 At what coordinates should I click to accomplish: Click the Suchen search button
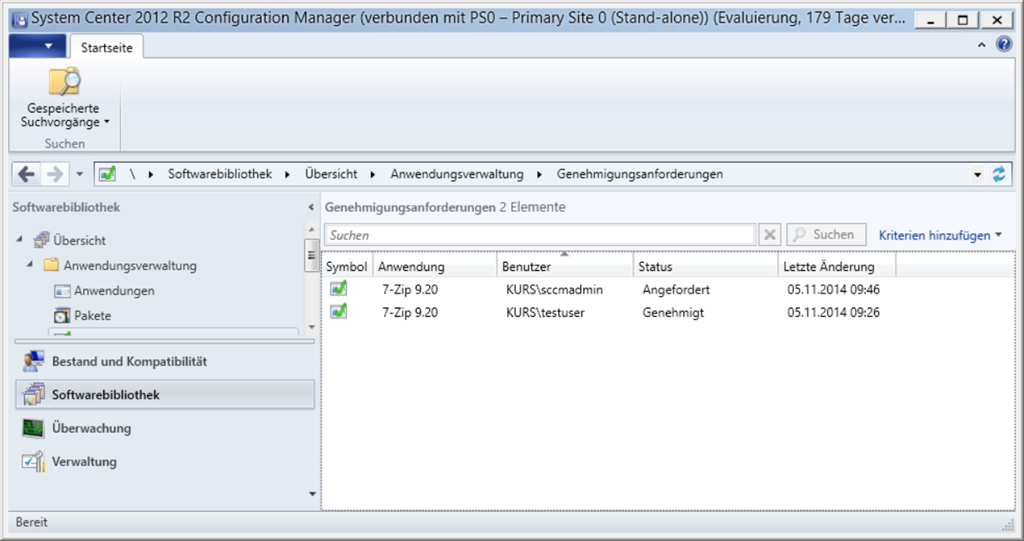pos(826,235)
